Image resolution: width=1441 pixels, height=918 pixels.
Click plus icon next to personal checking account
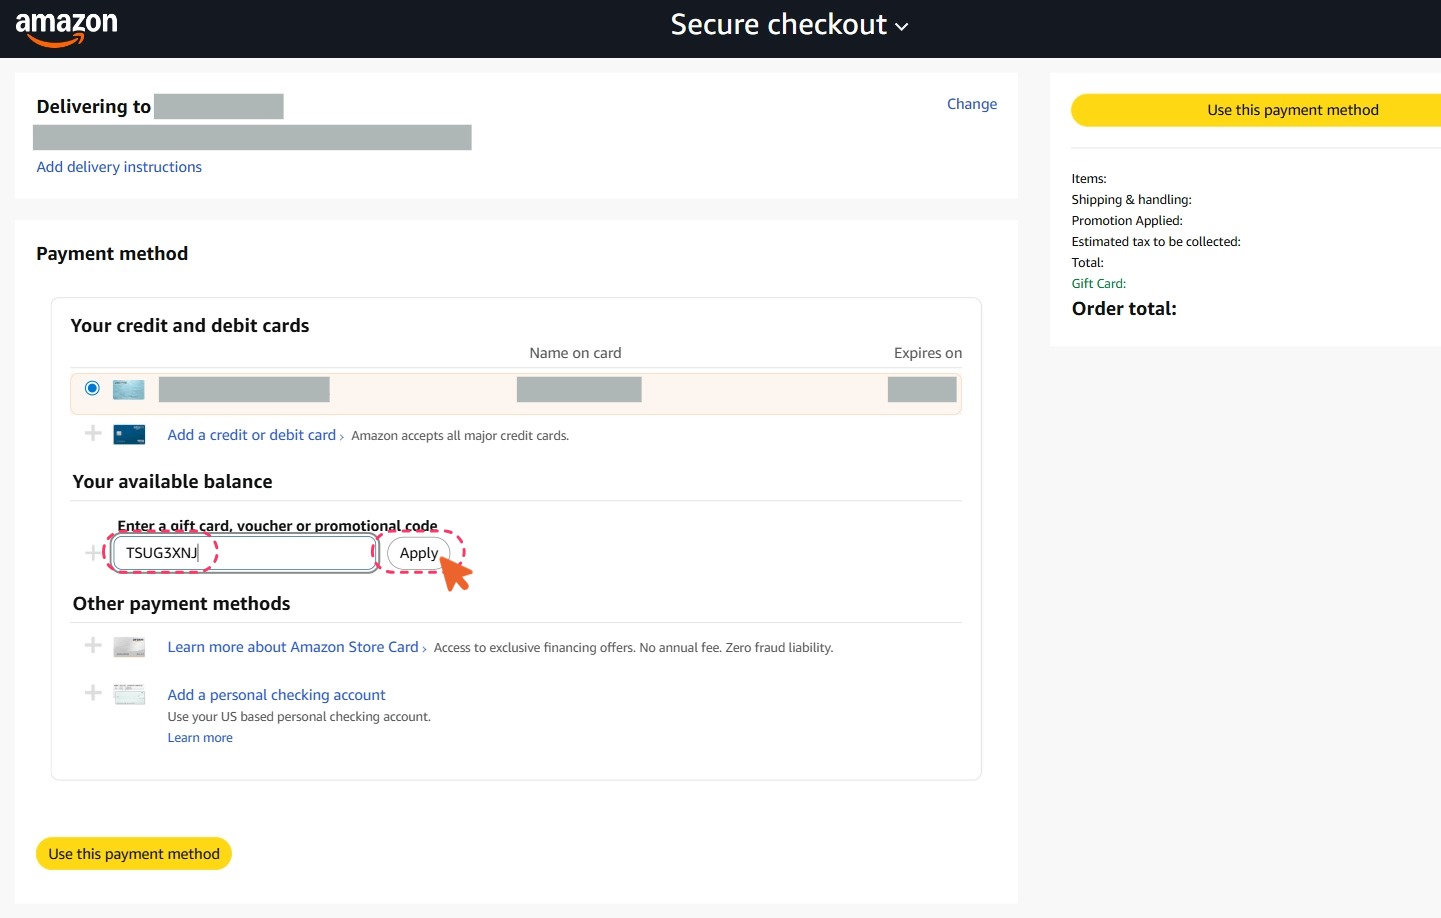point(93,693)
